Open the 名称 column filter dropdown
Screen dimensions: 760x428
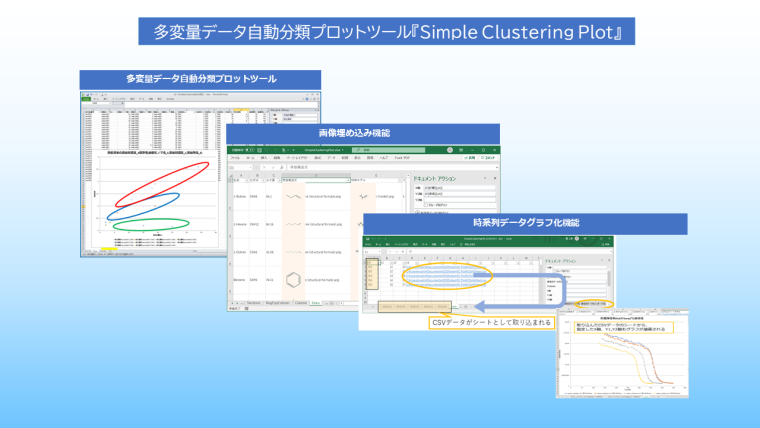(x=244, y=179)
